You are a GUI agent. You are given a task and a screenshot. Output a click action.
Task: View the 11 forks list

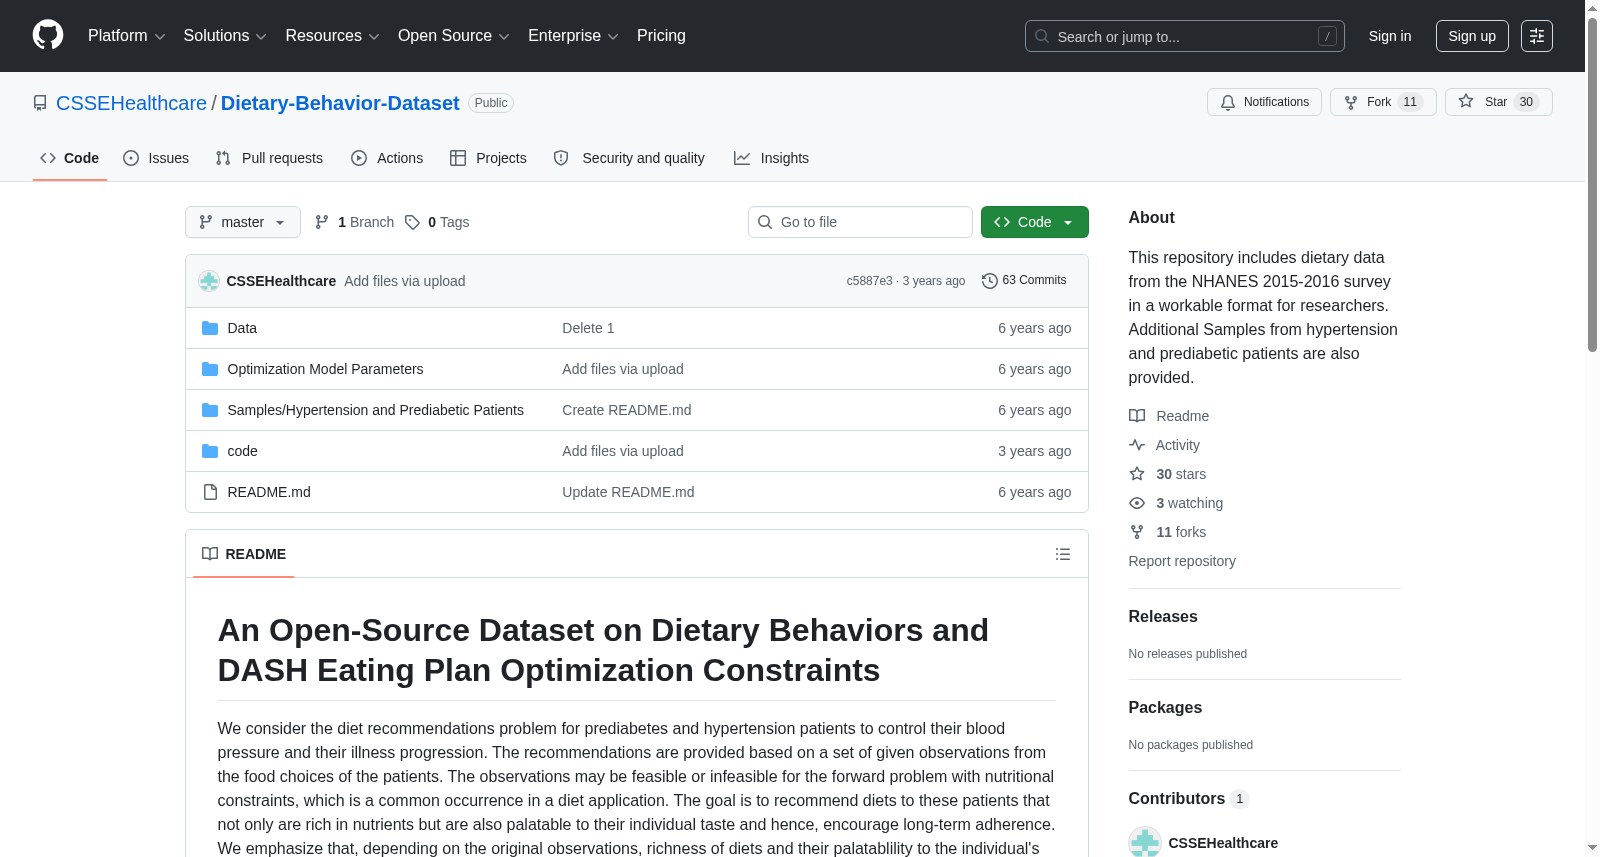coord(1168,532)
